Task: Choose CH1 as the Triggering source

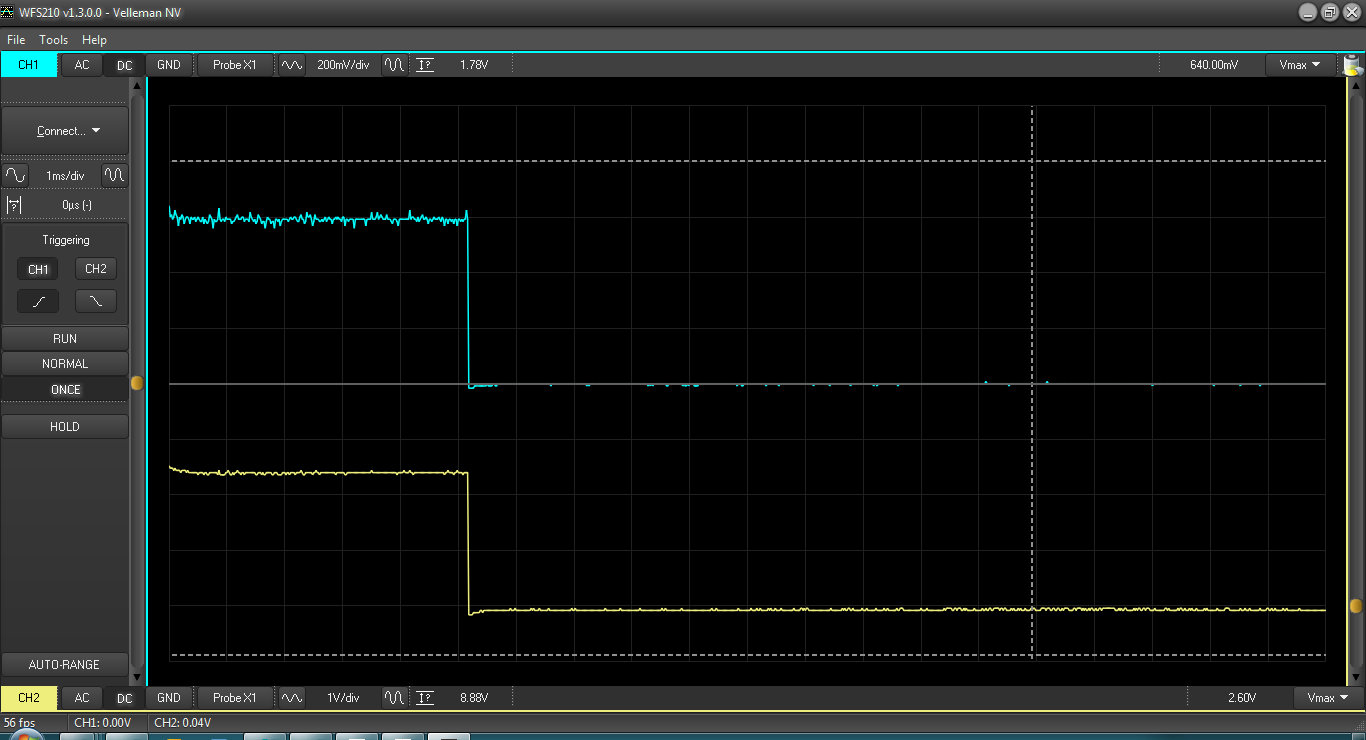Action: pos(38,269)
